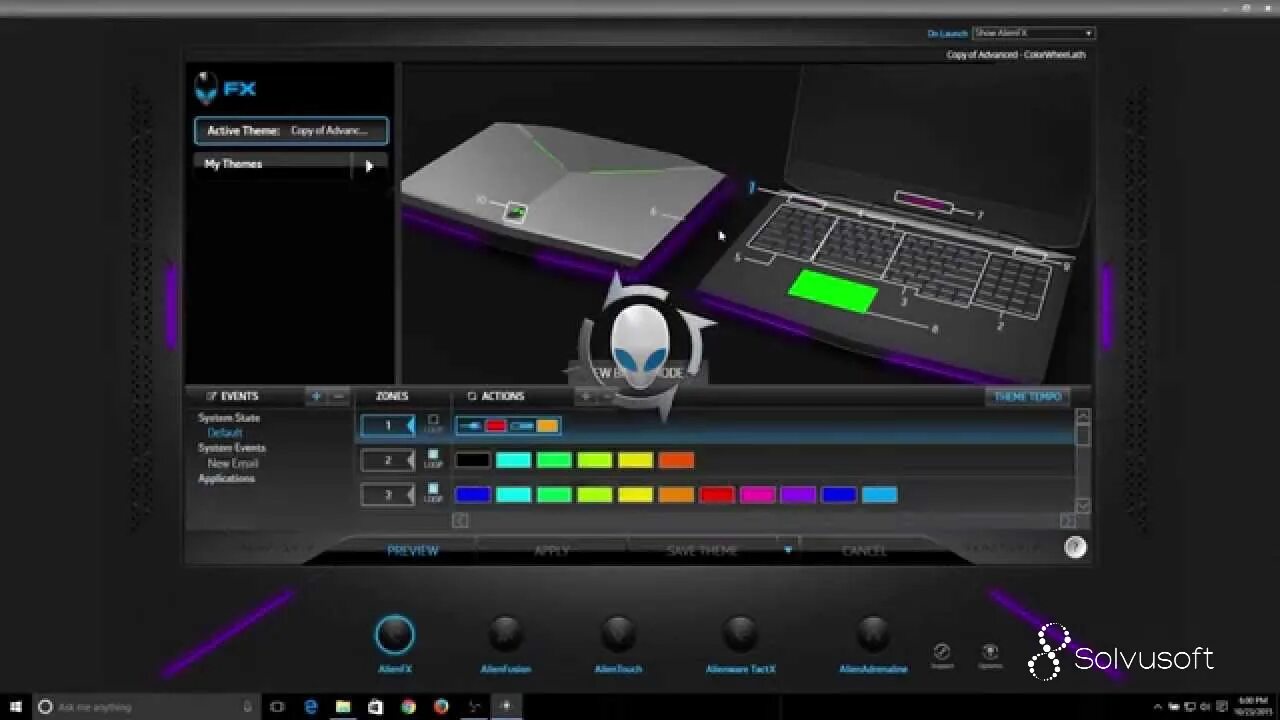This screenshot has height=720, width=1280.
Task: Toggle the Loop checkbox for zone 2
Action: [433, 454]
